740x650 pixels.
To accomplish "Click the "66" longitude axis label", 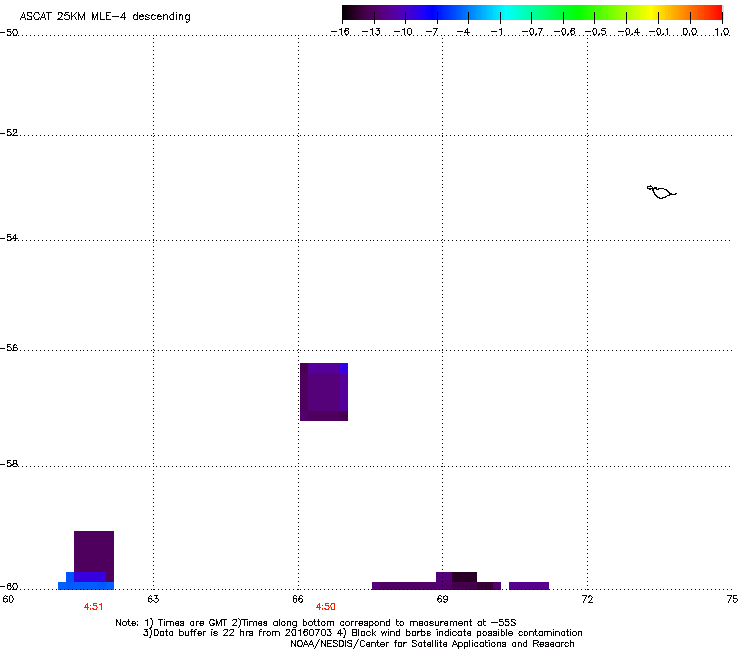I will click(x=298, y=599).
